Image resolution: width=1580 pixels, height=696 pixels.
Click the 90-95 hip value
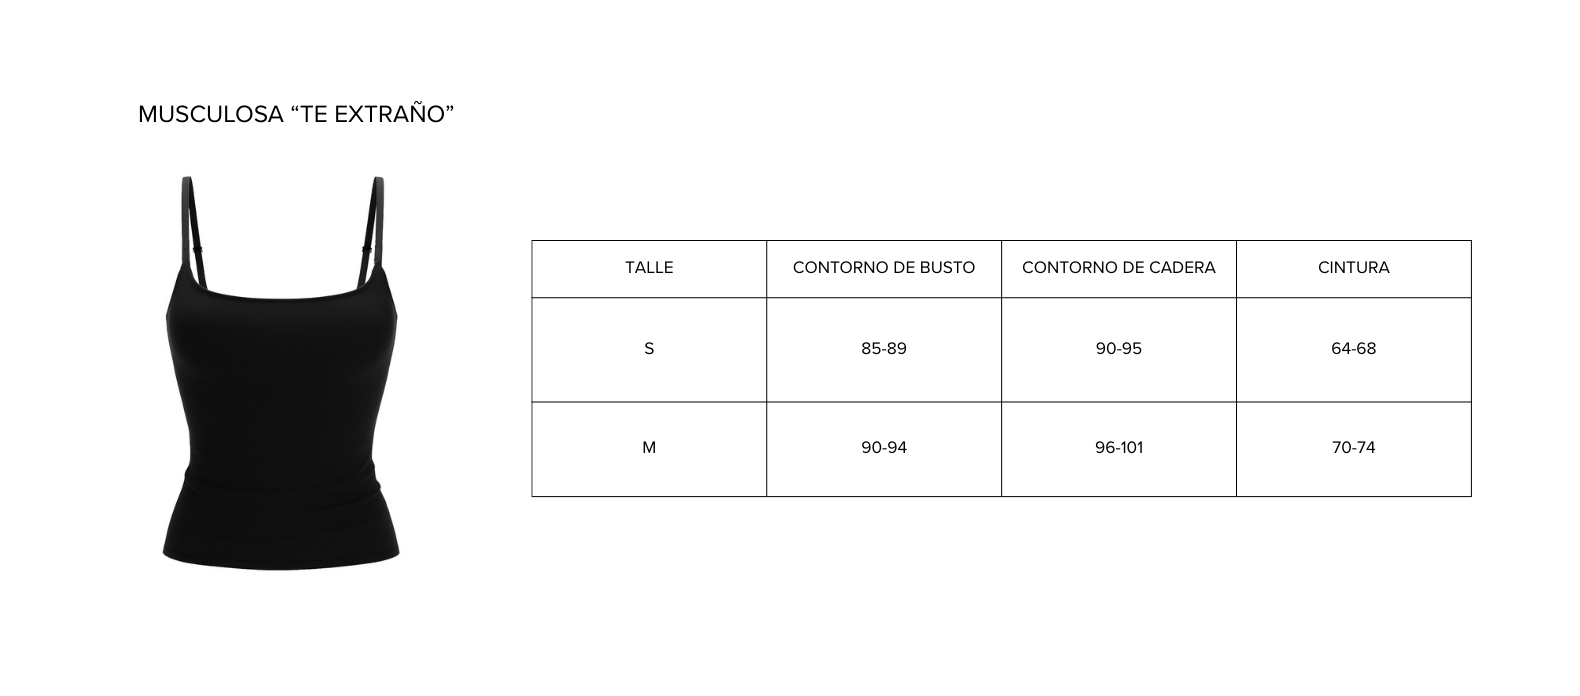tap(1119, 349)
